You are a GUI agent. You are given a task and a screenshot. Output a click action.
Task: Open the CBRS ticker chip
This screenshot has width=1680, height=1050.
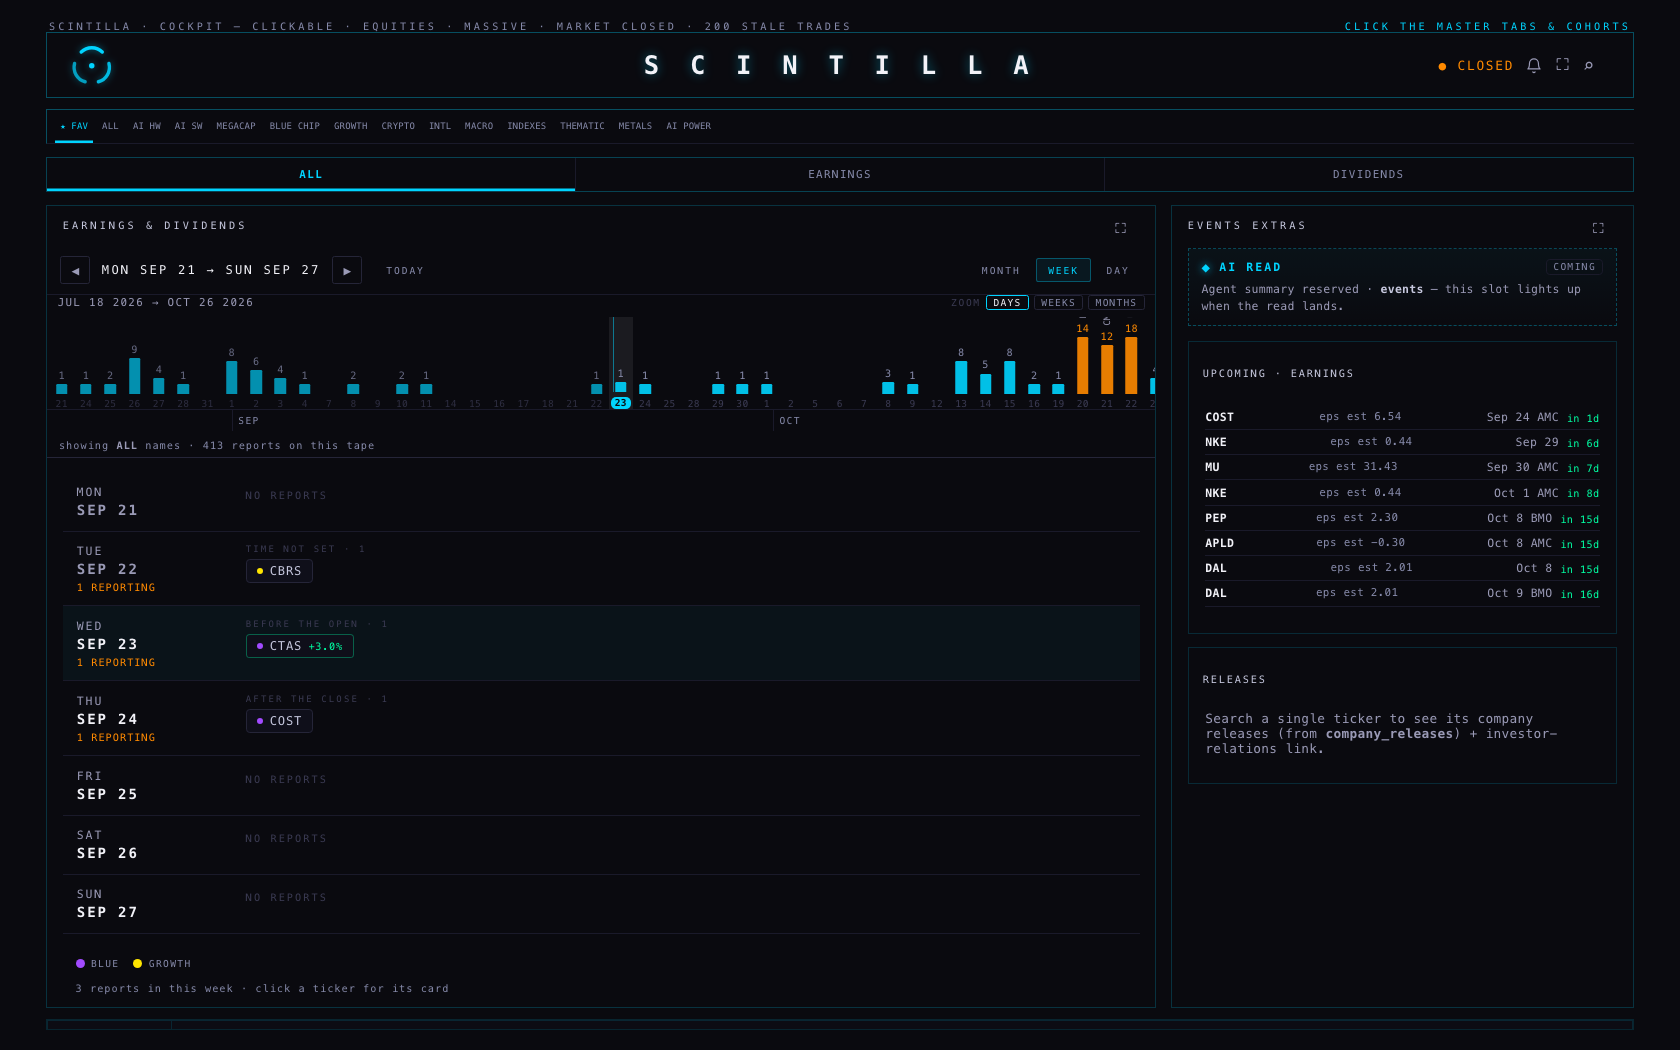pyautogui.click(x=279, y=571)
